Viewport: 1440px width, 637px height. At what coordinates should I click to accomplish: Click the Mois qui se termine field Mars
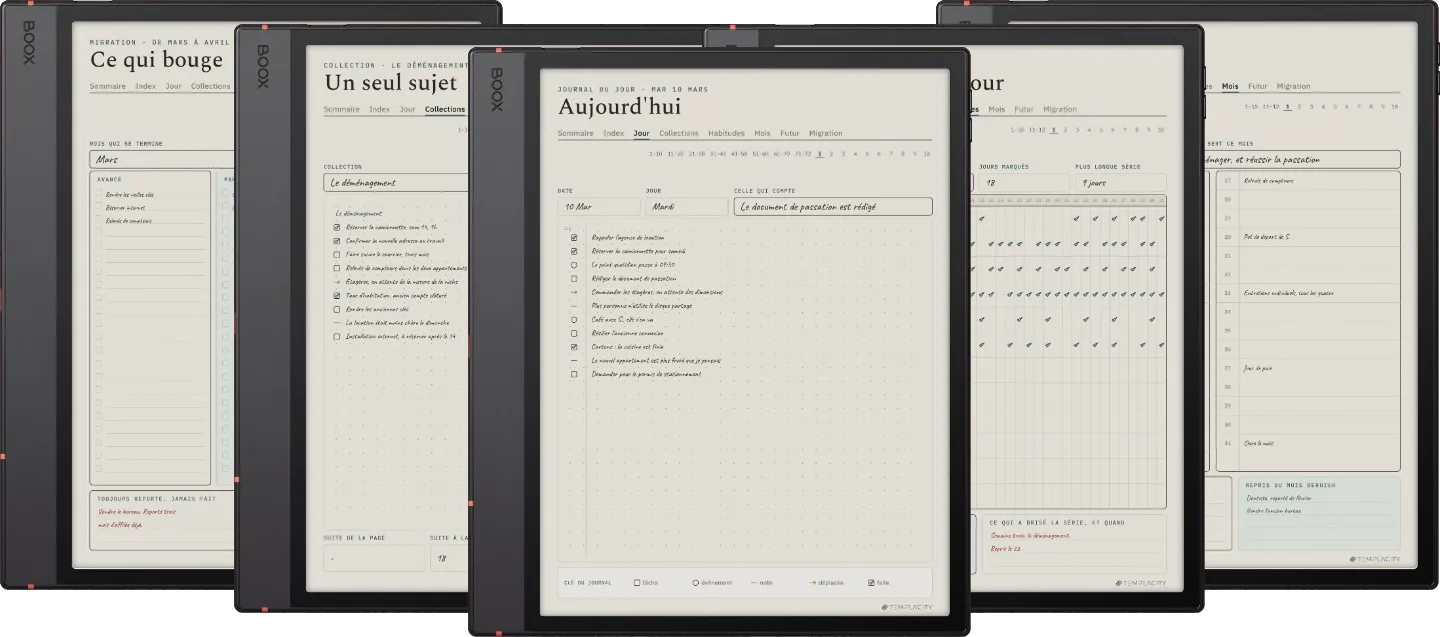163,159
